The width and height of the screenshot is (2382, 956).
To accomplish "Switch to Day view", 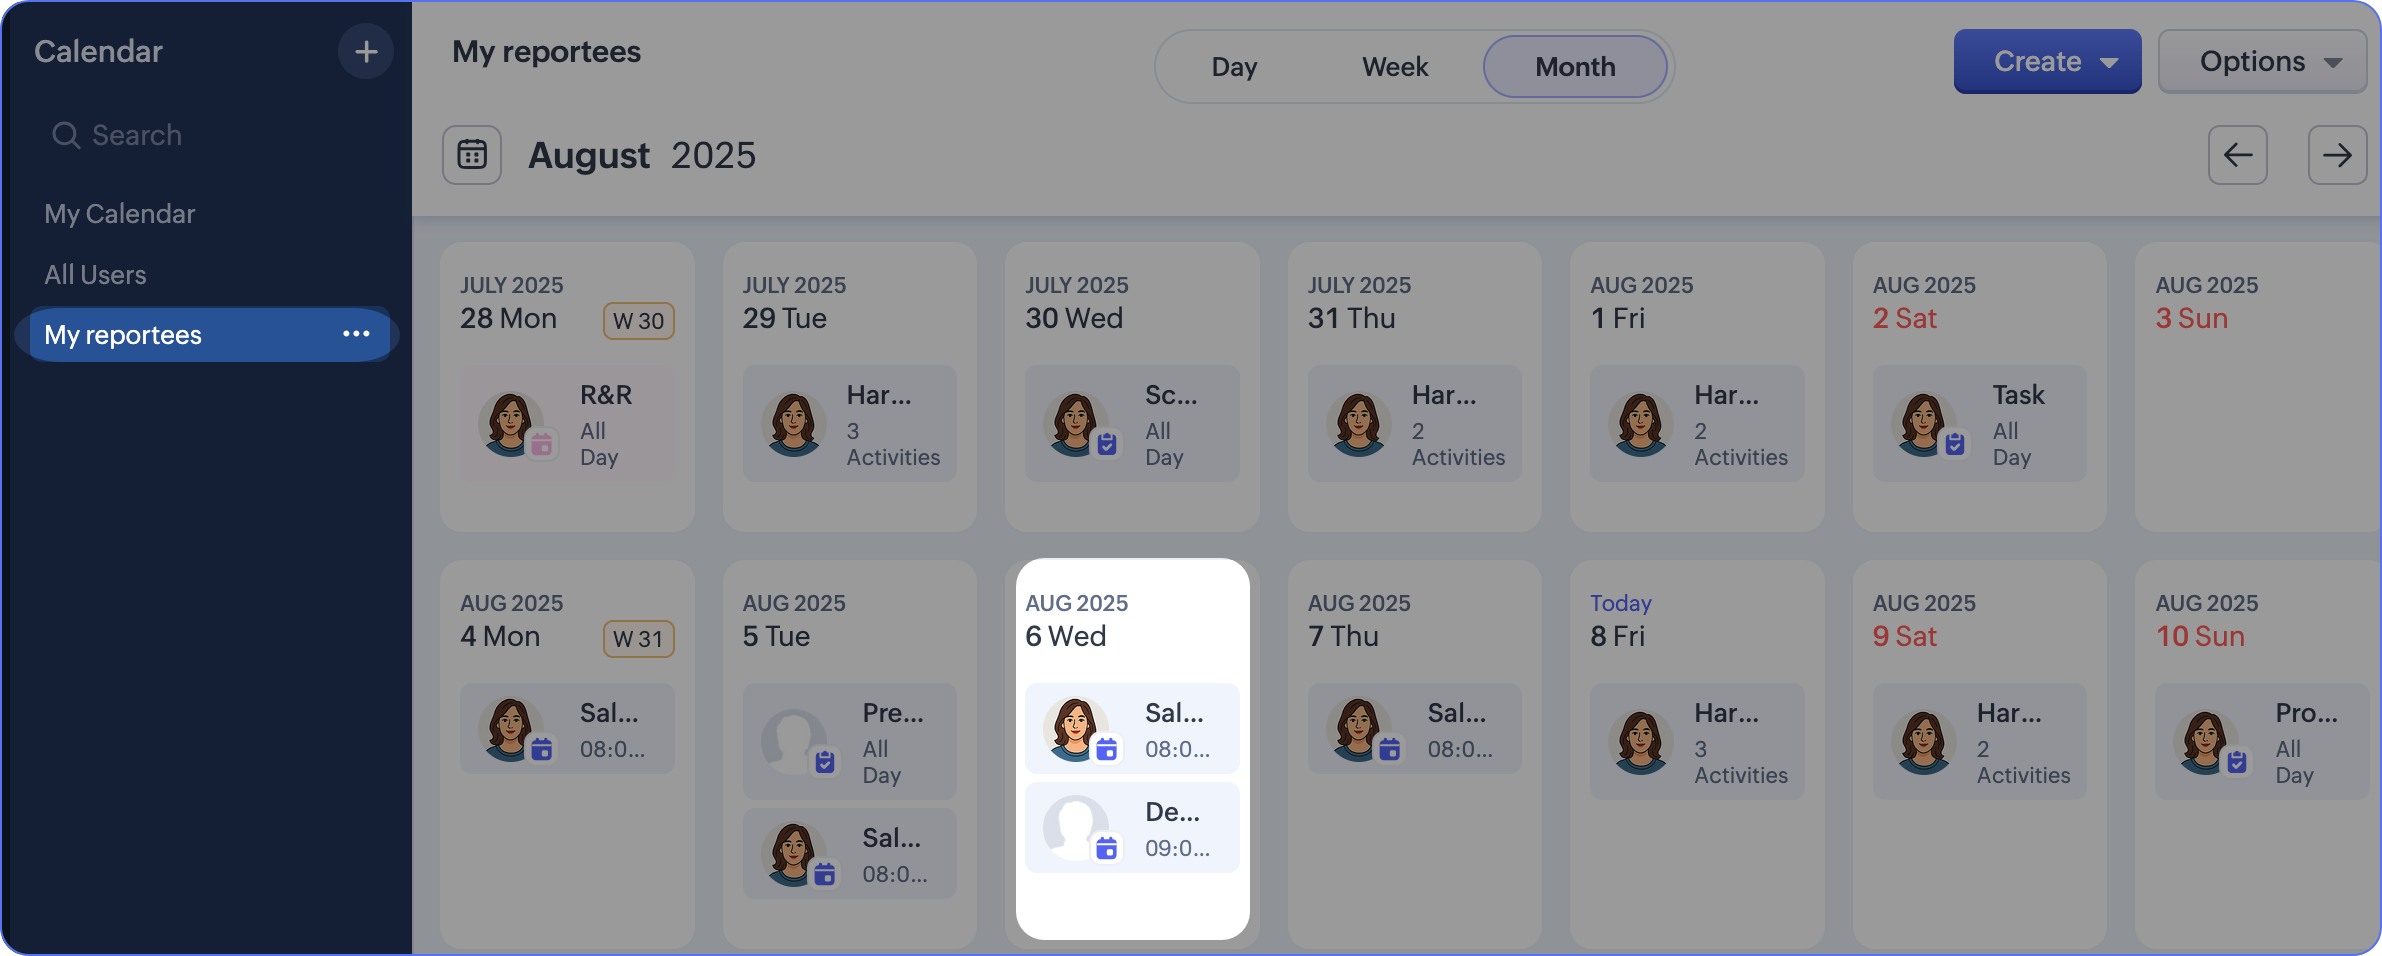I will [1234, 67].
